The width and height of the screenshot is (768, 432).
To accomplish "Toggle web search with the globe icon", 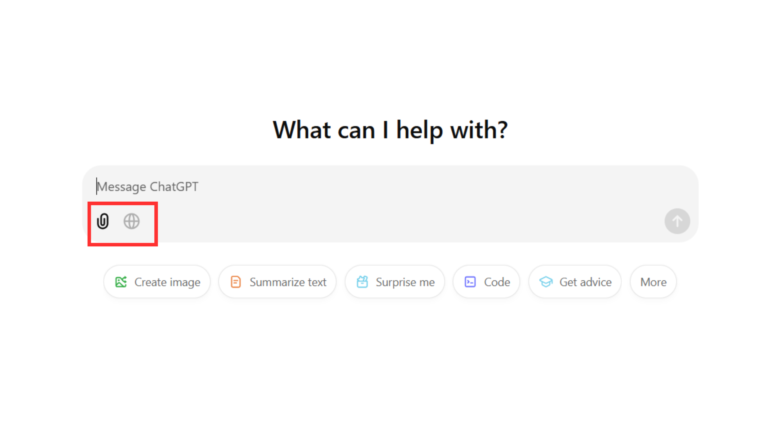I will pyautogui.click(x=131, y=221).
